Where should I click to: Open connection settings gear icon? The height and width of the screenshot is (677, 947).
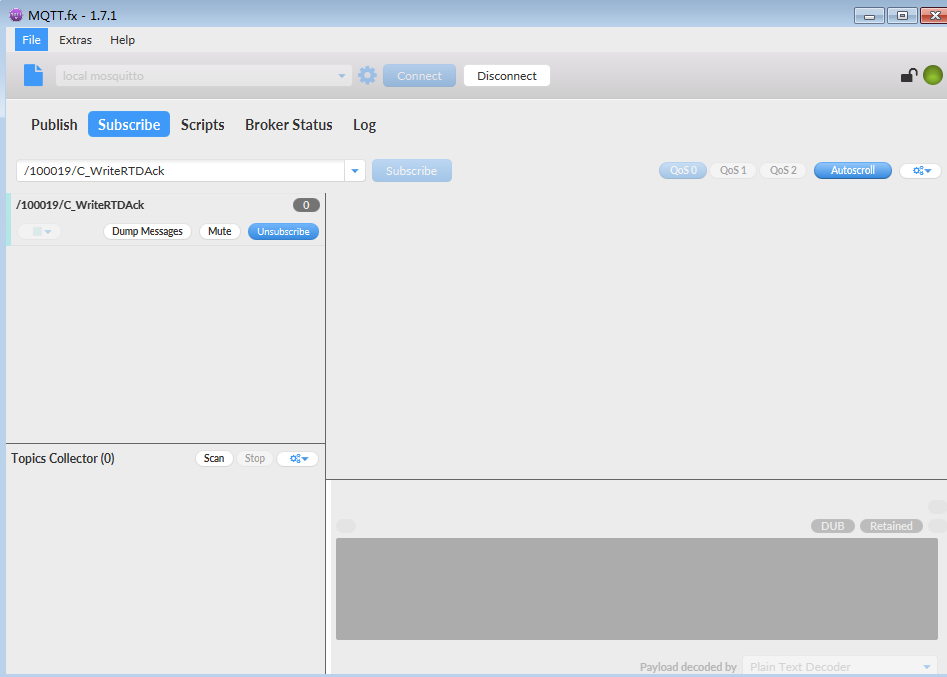point(367,75)
